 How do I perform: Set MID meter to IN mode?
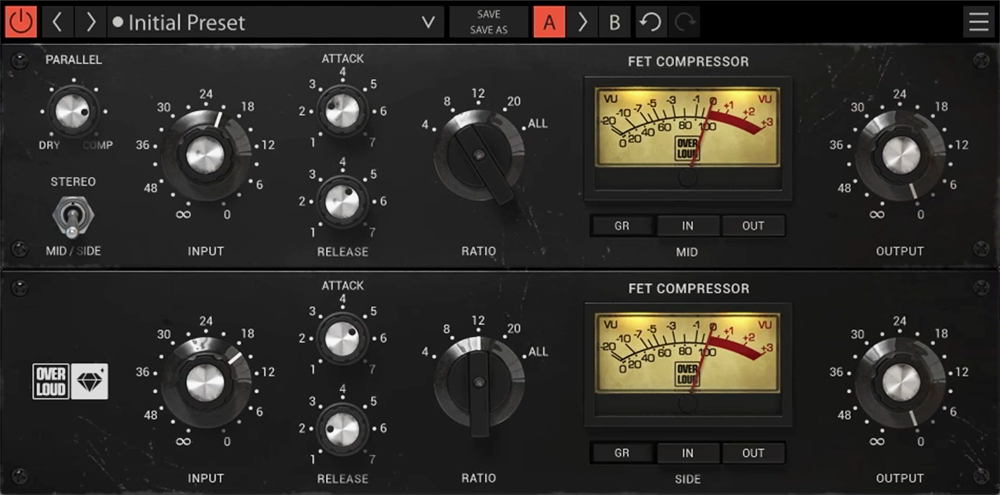point(688,226)
